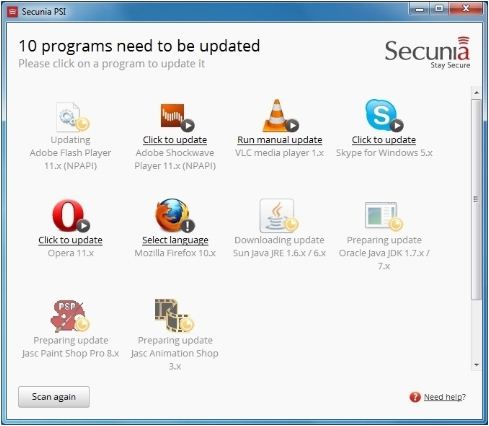Viewport: 489px width, 426px height.
Task: Select the Mozilla Firefox icon
Action: pos(175,216)
